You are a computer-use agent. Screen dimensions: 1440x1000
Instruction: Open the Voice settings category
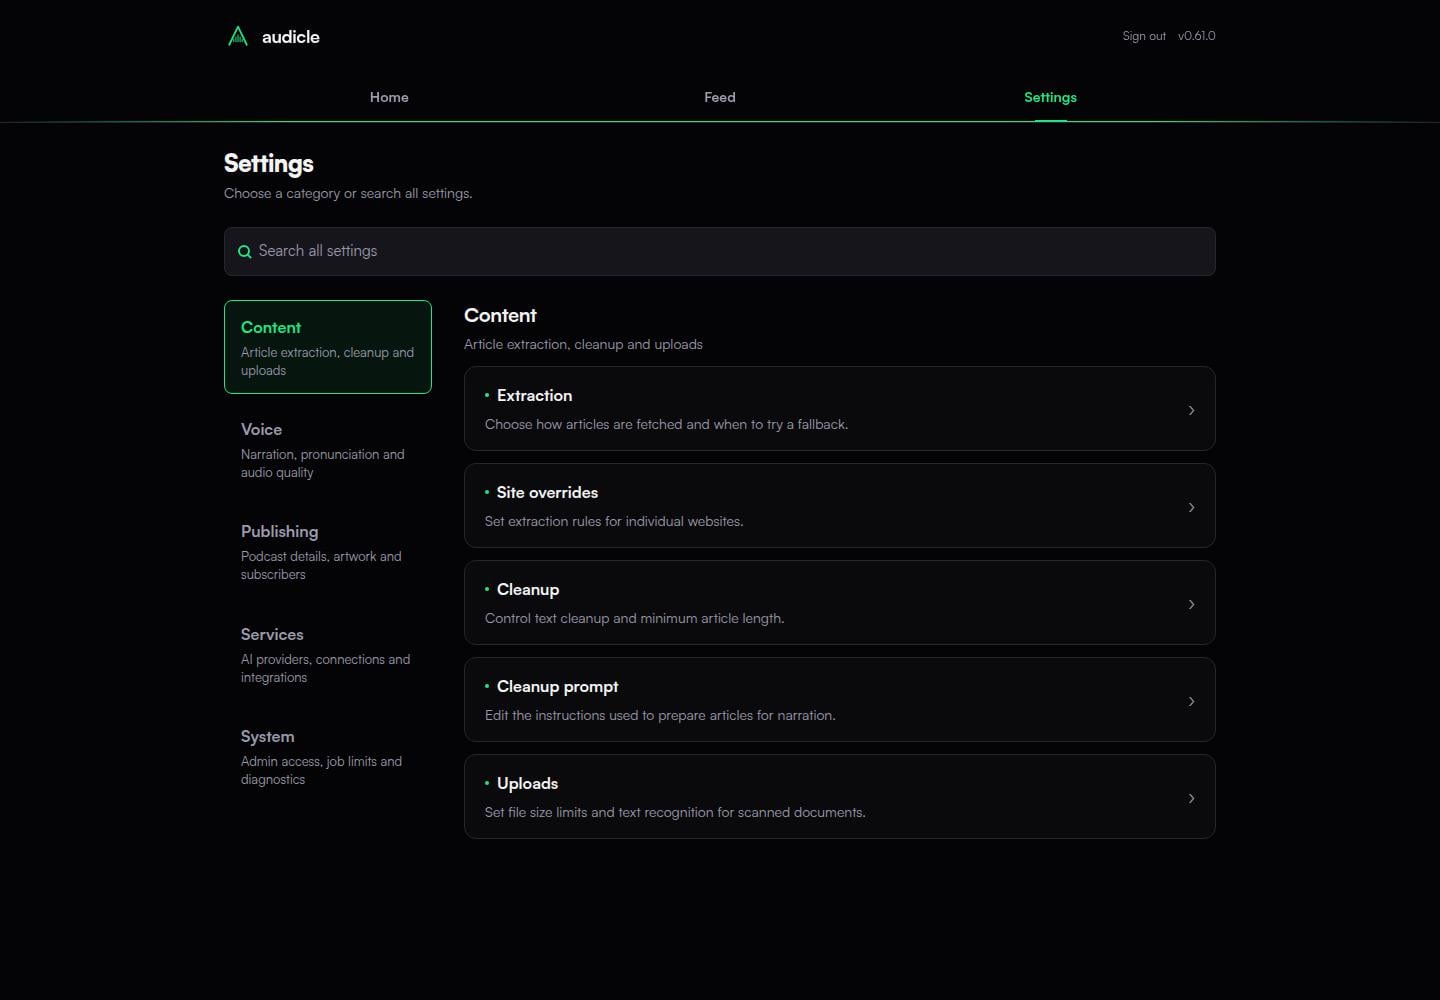coord(328,449)
